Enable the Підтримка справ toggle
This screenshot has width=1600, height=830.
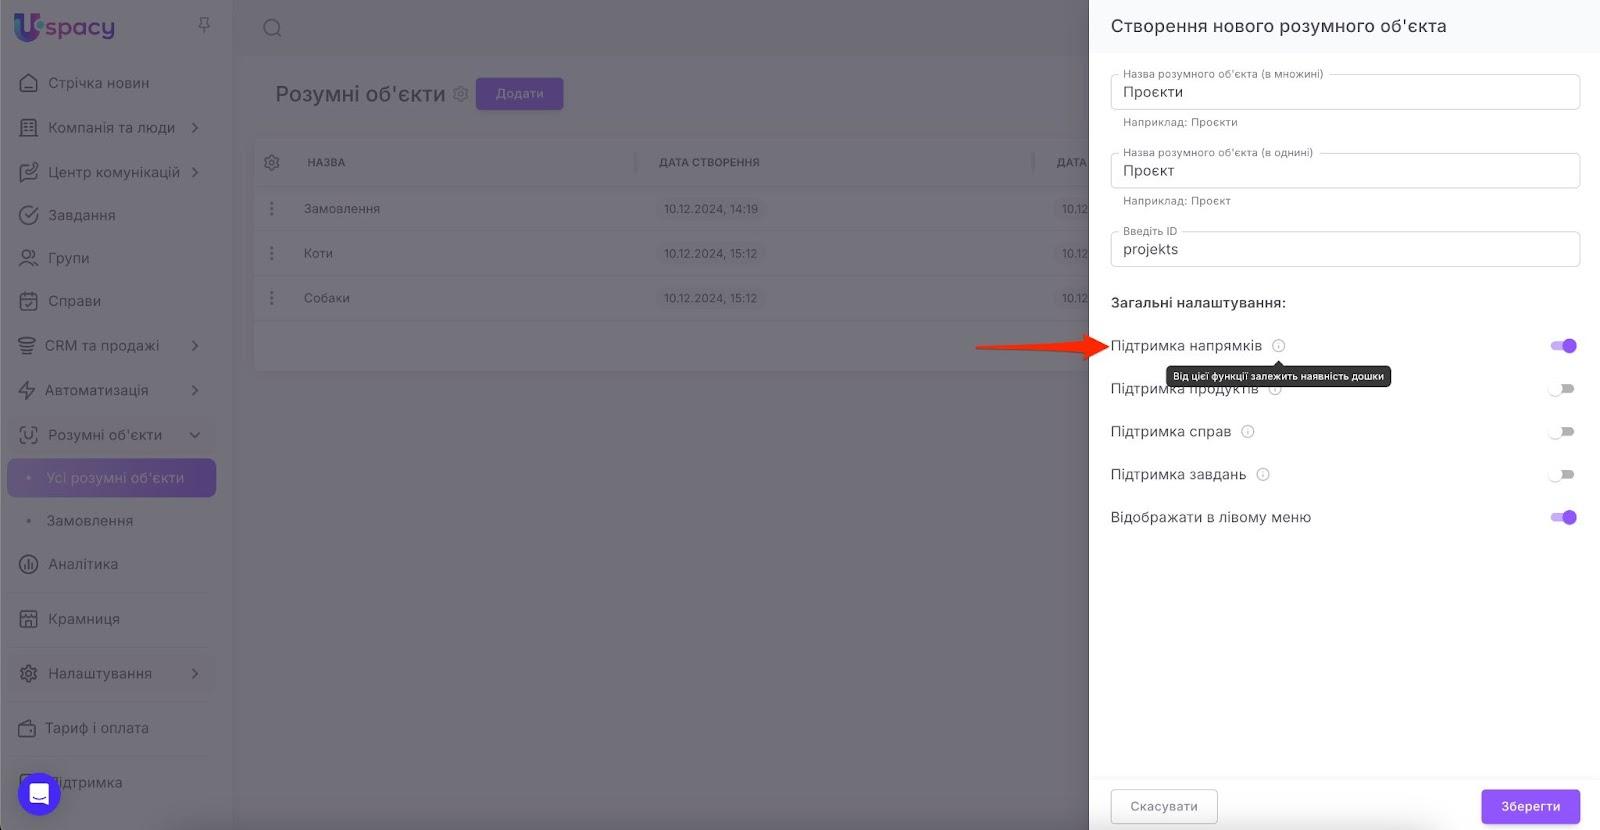[1562, 432]
